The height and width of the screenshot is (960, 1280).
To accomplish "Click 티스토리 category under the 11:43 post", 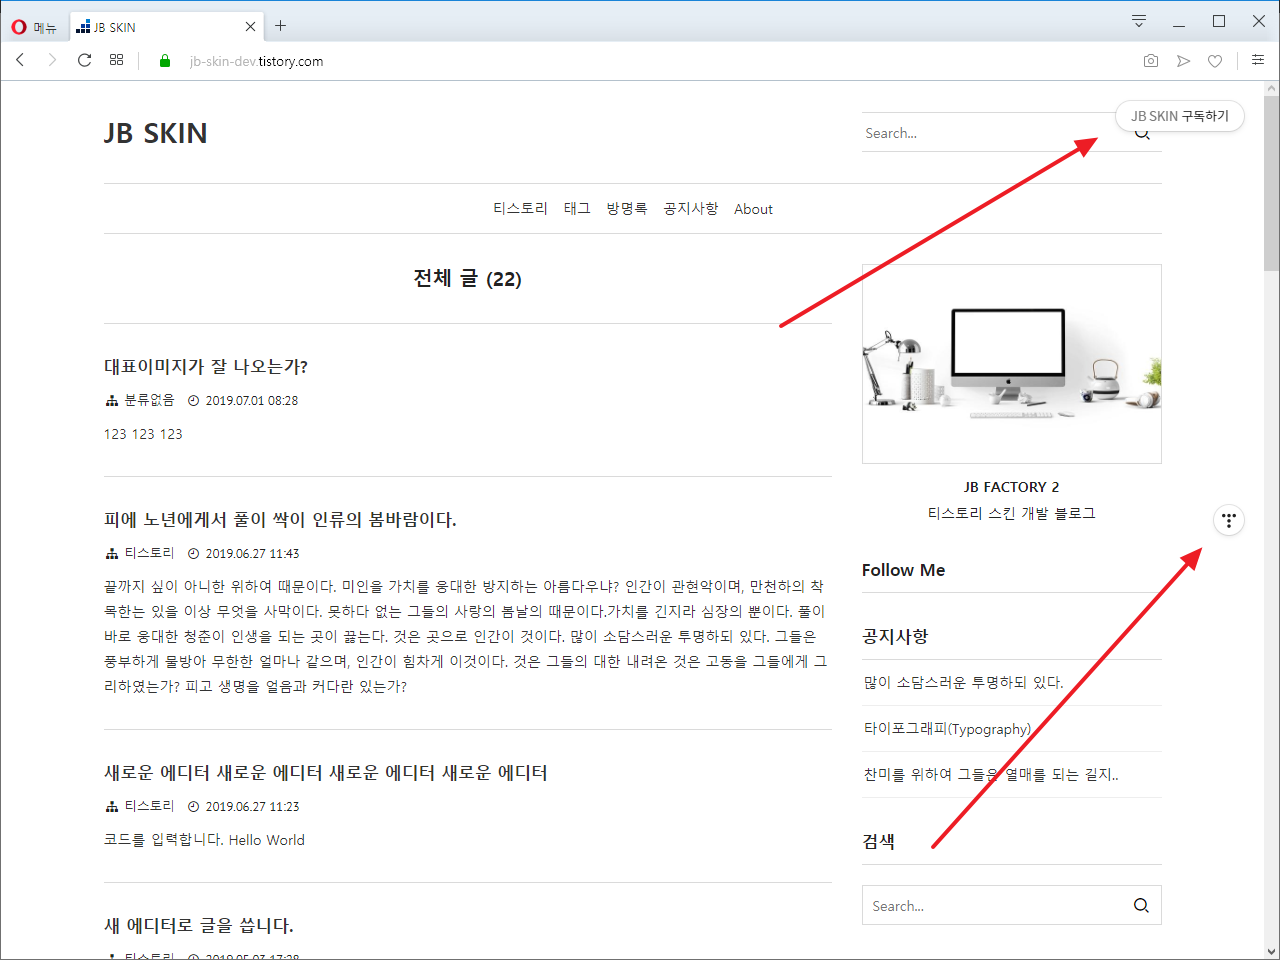I will click(x=149, y=553).
